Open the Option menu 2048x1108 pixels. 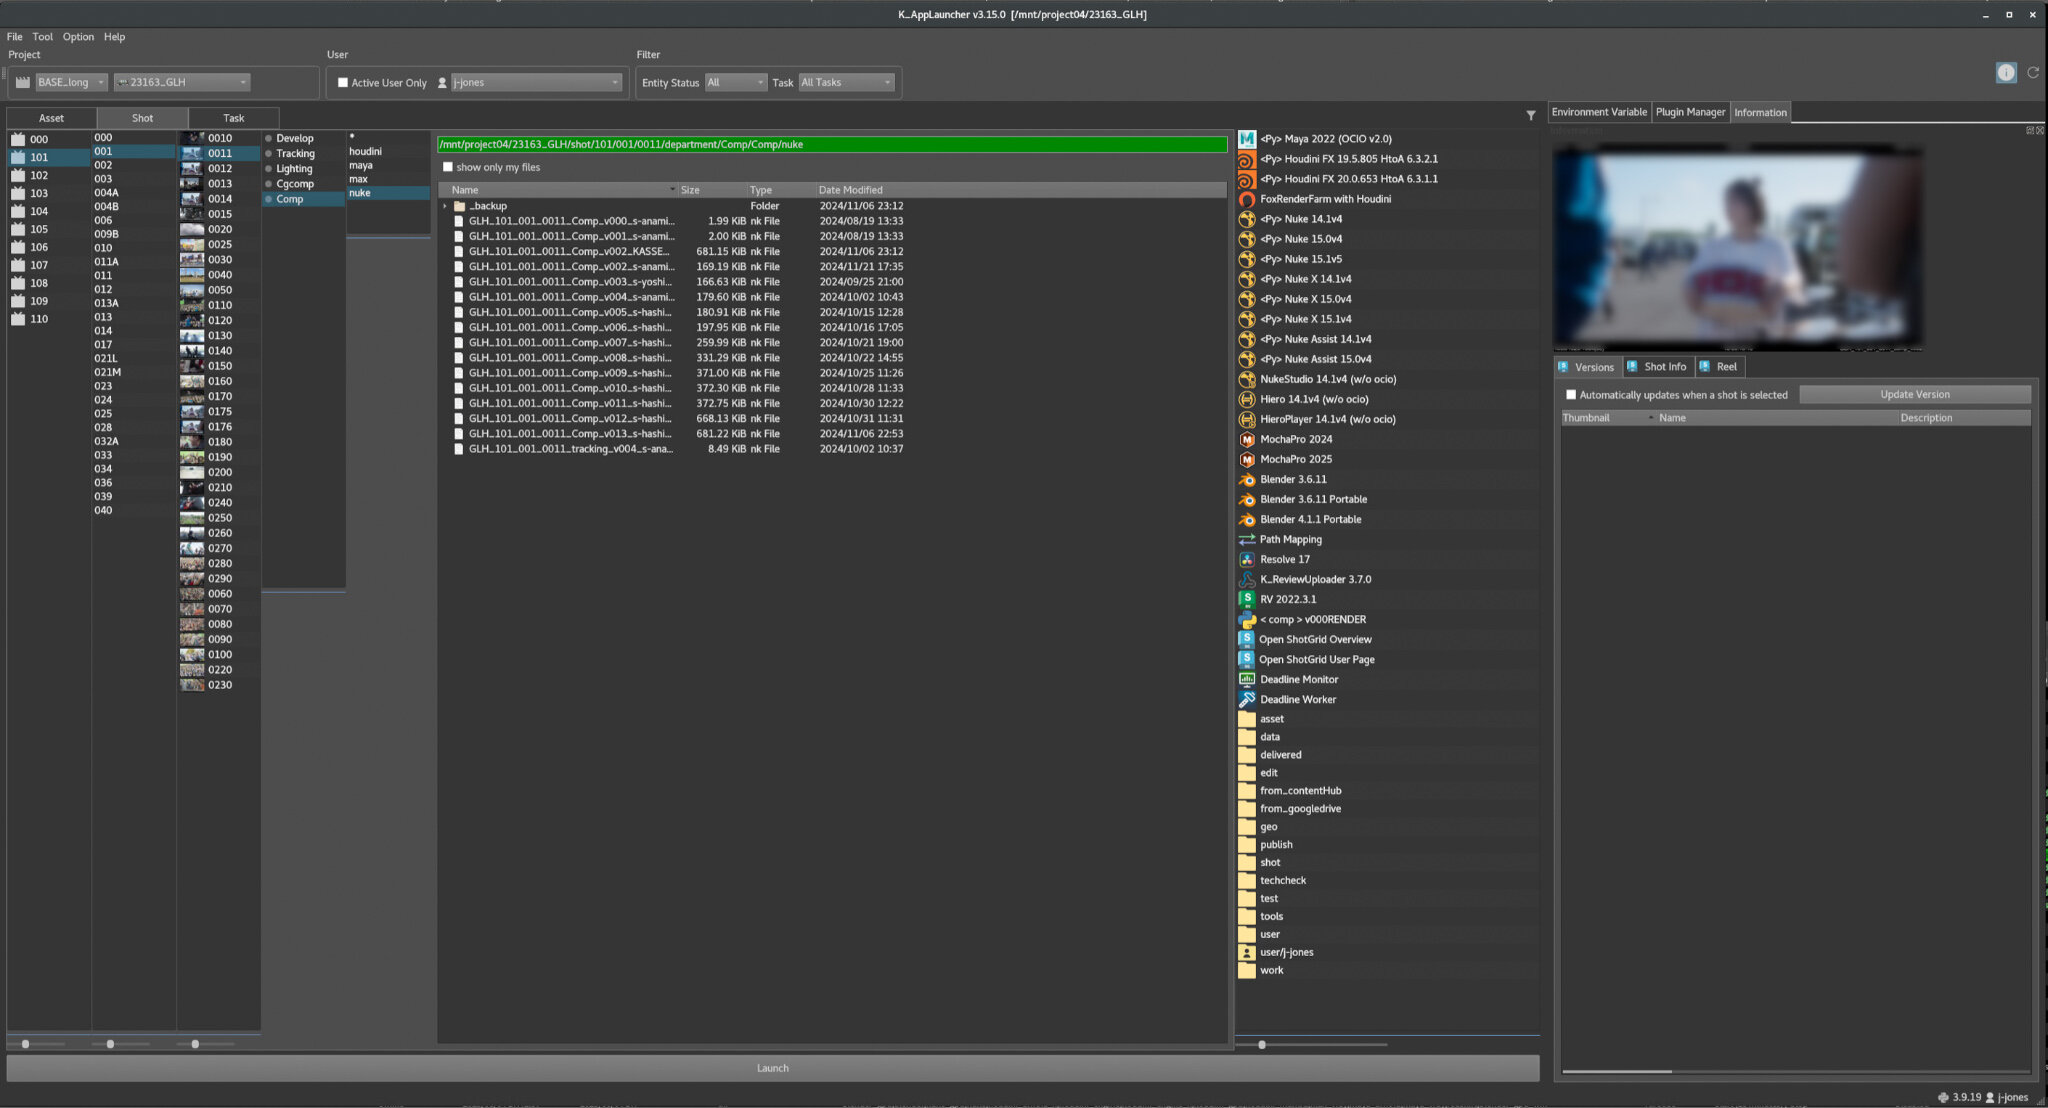point(78,37)
